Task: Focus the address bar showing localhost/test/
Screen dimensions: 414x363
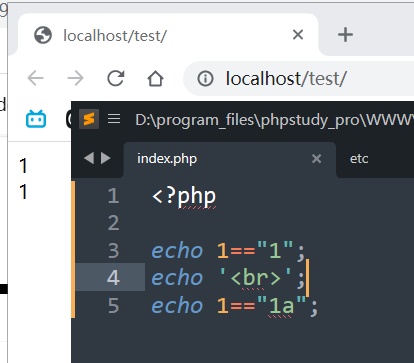Action: pyautogui.click(x=298, y=79)
